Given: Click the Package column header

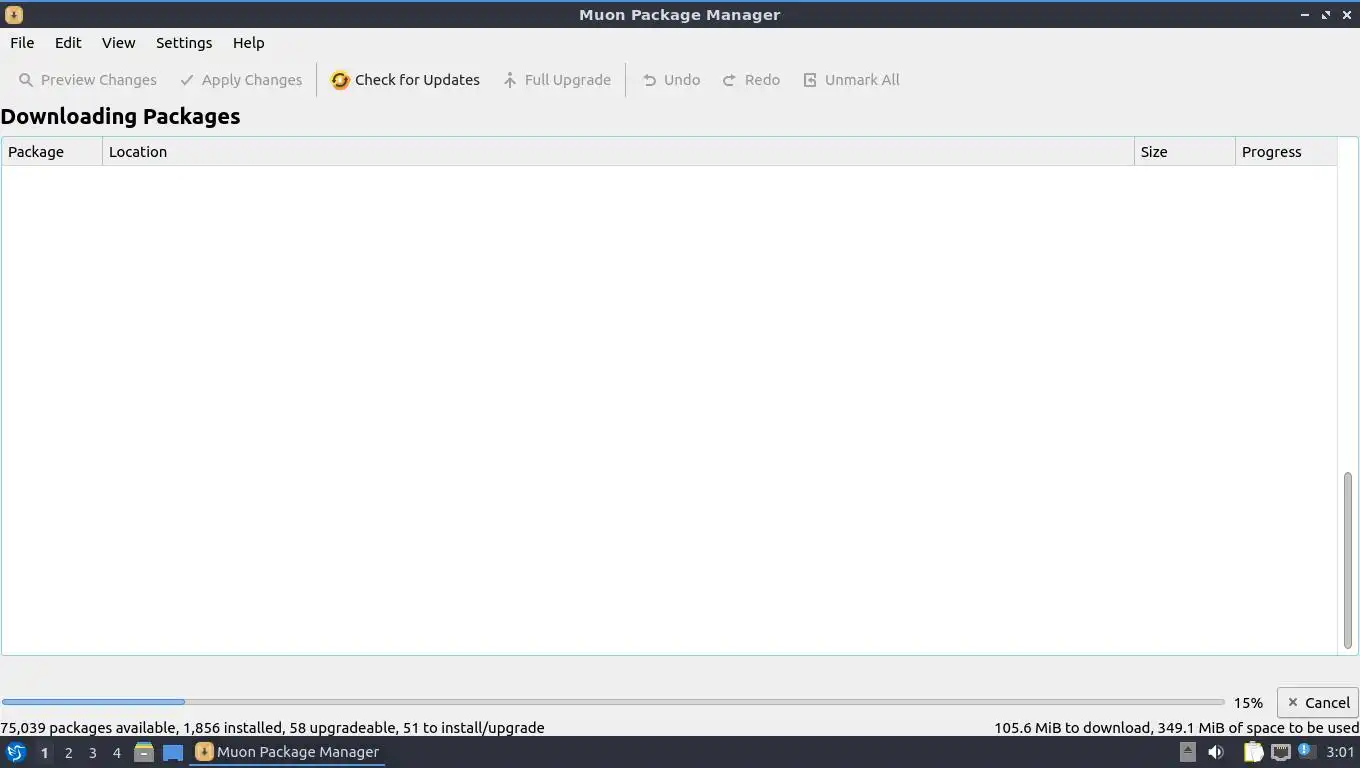Looking at the screenshot, I should (52, 152).
